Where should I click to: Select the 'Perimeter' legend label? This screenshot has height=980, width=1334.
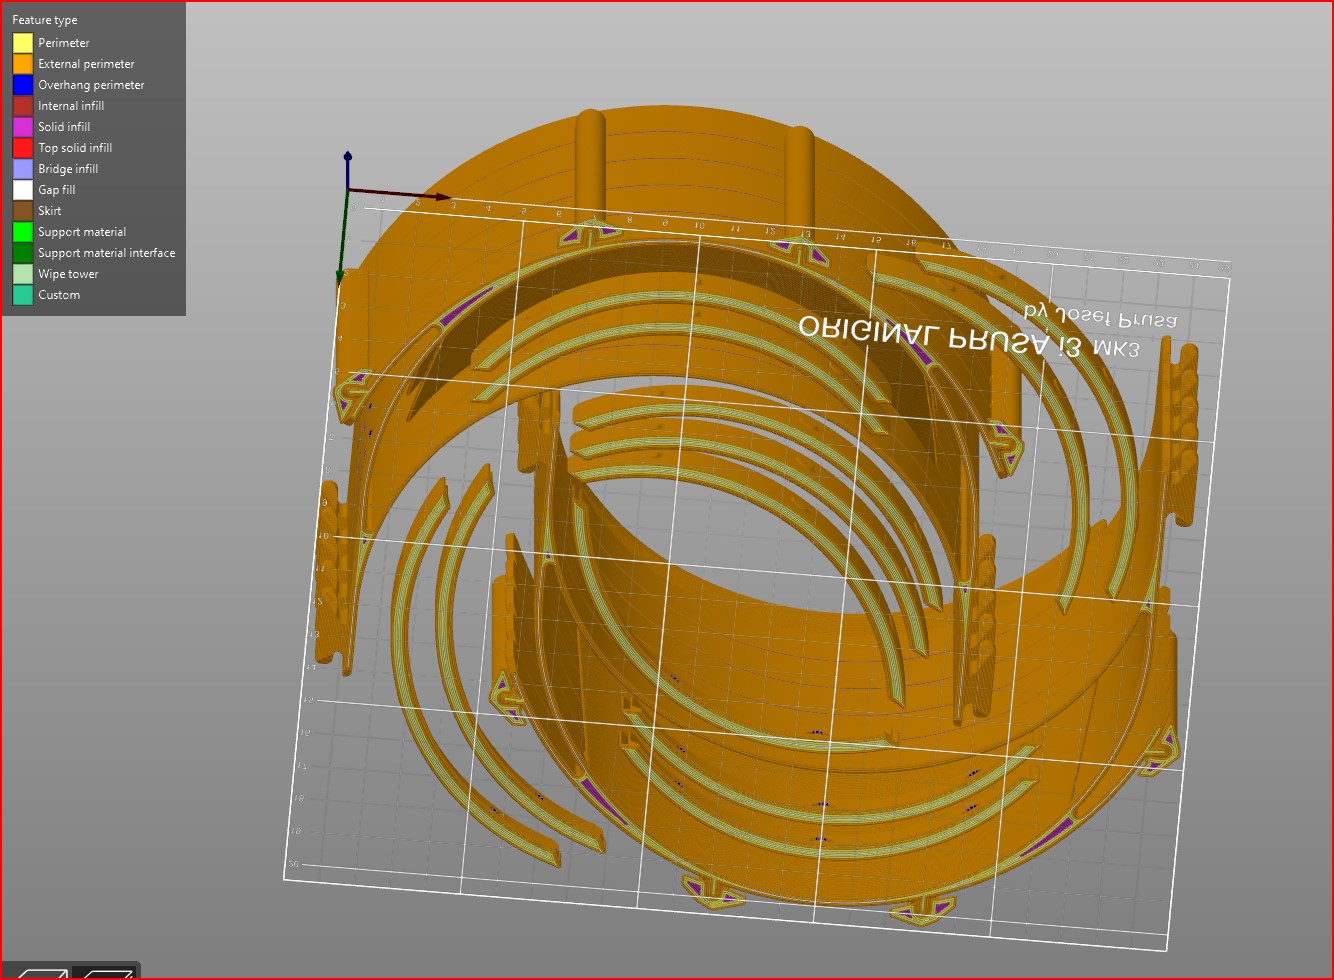click(x=64, y=43)
